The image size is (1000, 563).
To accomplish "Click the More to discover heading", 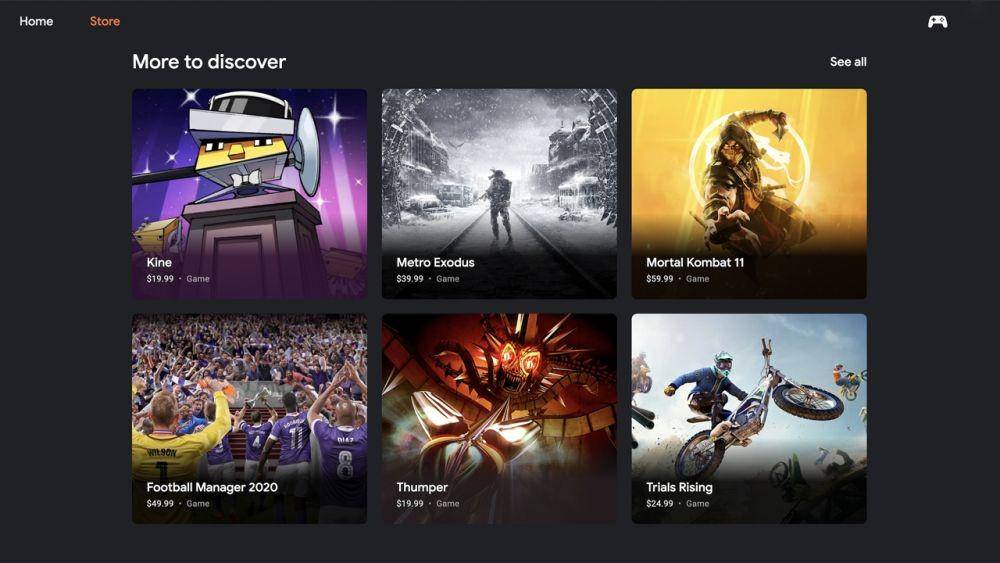I will point(209,62).
